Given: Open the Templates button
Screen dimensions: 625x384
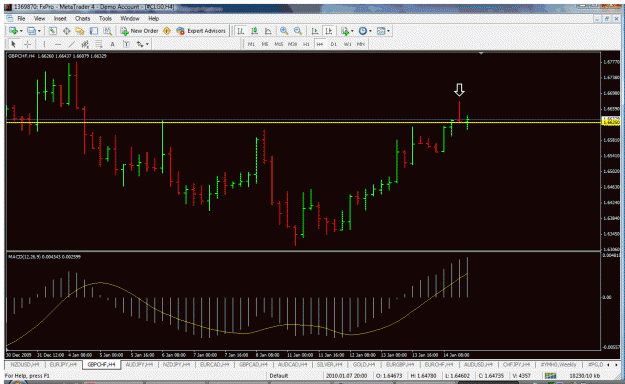Looking at the screenshot, I should point(381,31).
